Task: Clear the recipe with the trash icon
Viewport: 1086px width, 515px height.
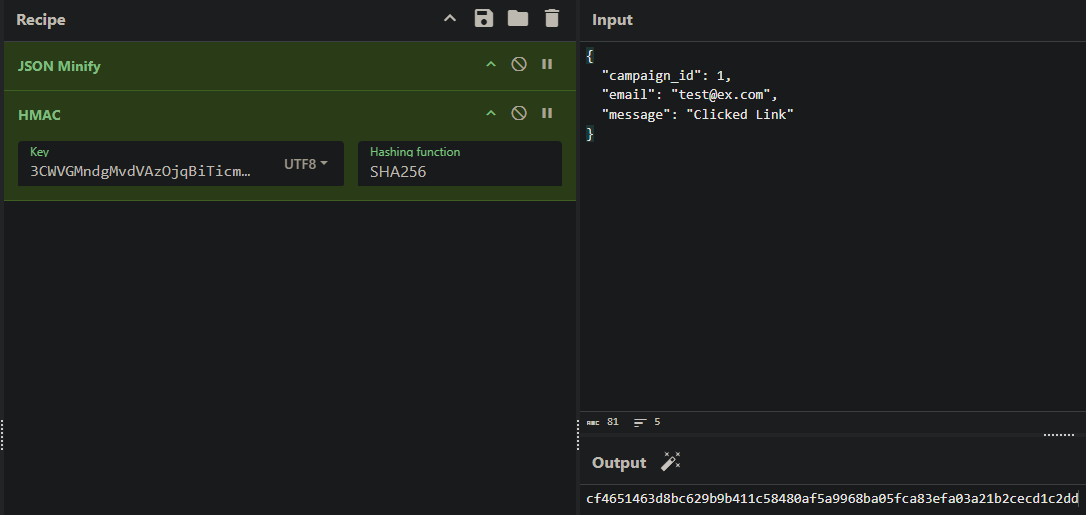Action: pos(551,19)
